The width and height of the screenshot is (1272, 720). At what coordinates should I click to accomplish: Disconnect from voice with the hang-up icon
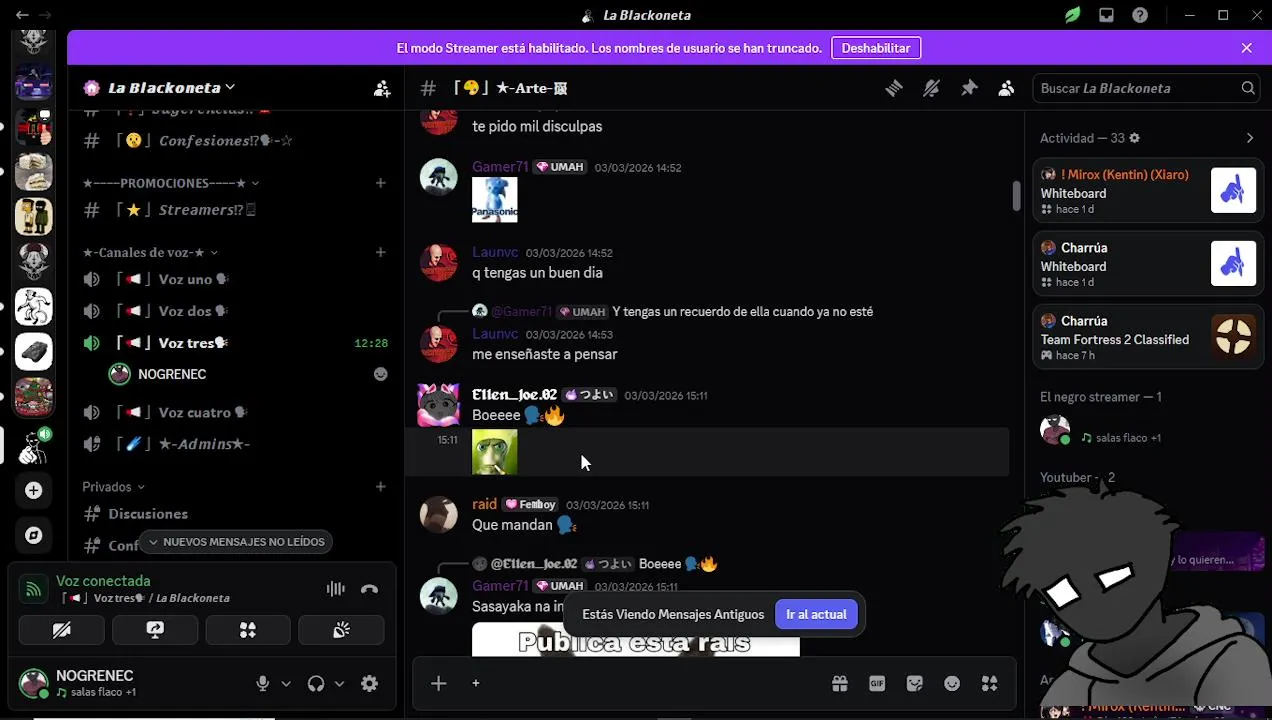pos(369,589)
